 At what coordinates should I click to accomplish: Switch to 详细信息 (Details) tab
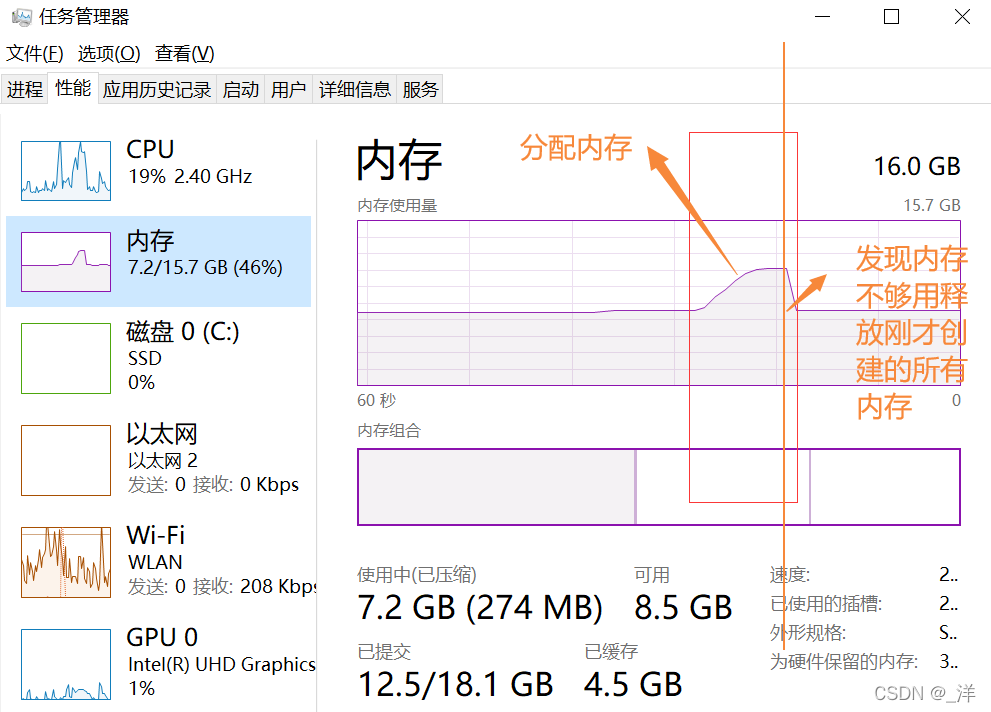355,88
